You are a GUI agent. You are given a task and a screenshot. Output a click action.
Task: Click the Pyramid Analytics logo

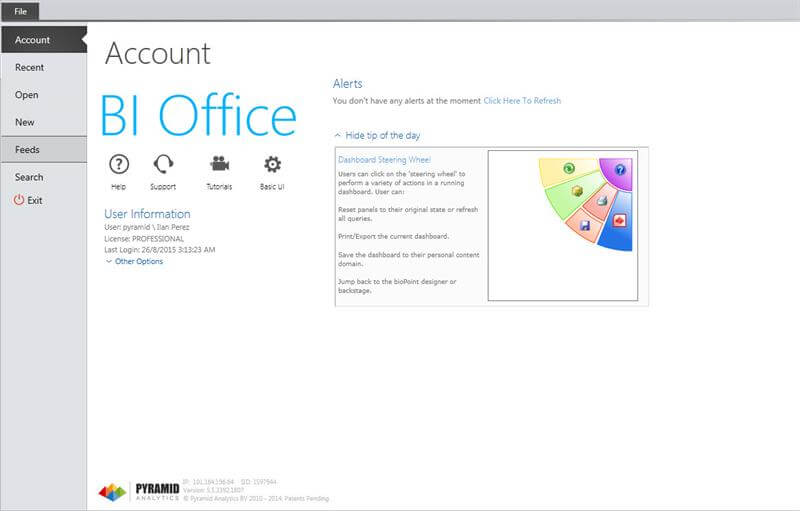click(x=139, y=492)
